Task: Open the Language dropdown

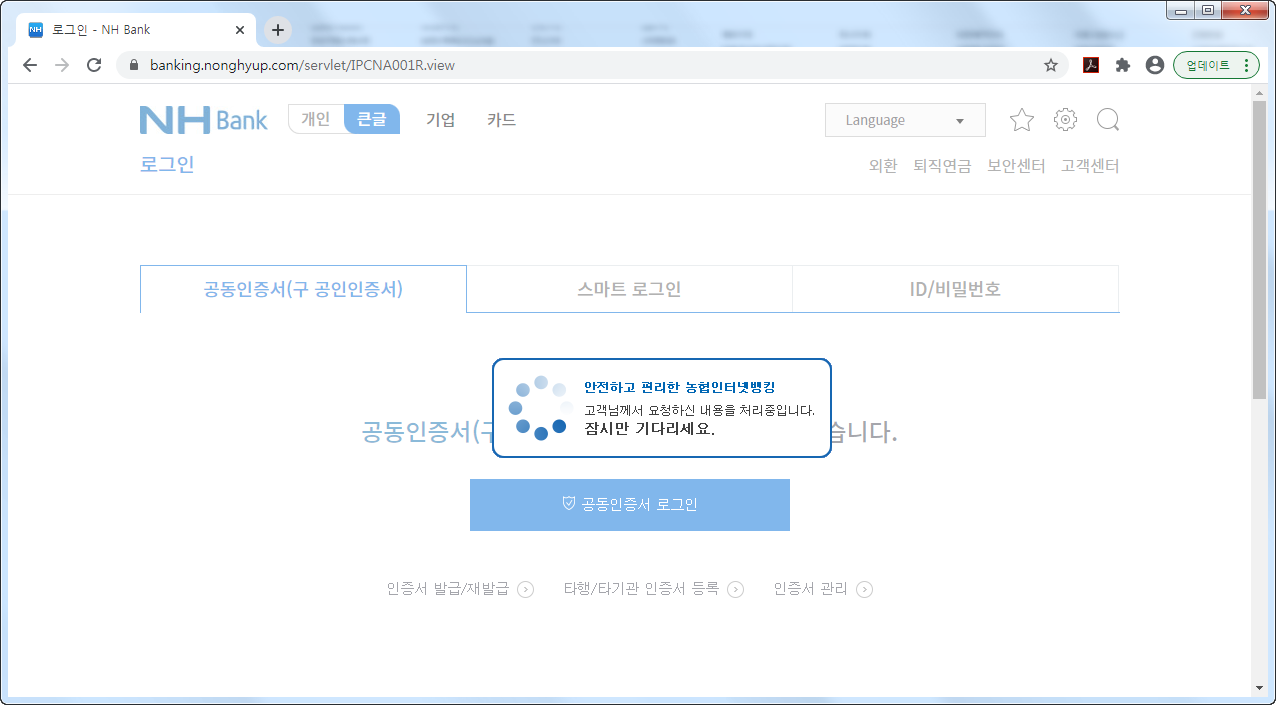Action: [905, 120]
